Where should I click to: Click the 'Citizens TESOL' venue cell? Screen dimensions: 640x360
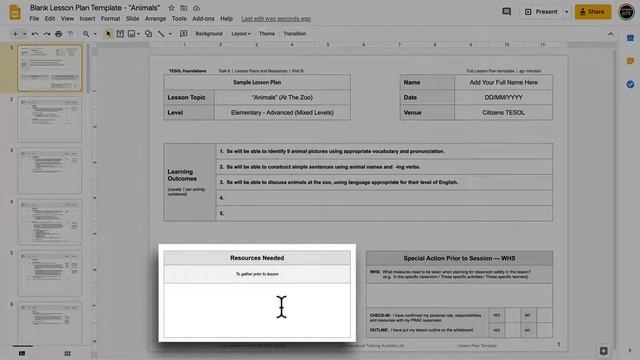click(x=504, y=113)
